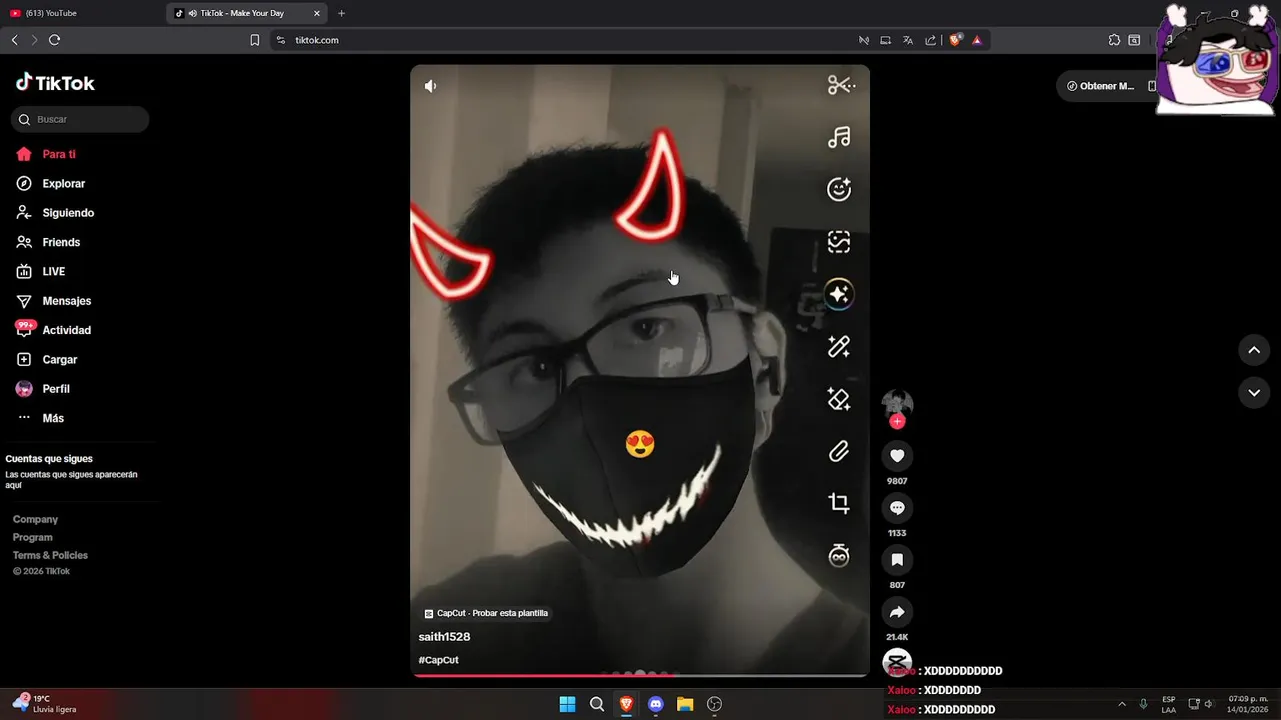Switch to the YouTube browser tab
This screenshot has width=1281, height=720.
pos(80,13)
